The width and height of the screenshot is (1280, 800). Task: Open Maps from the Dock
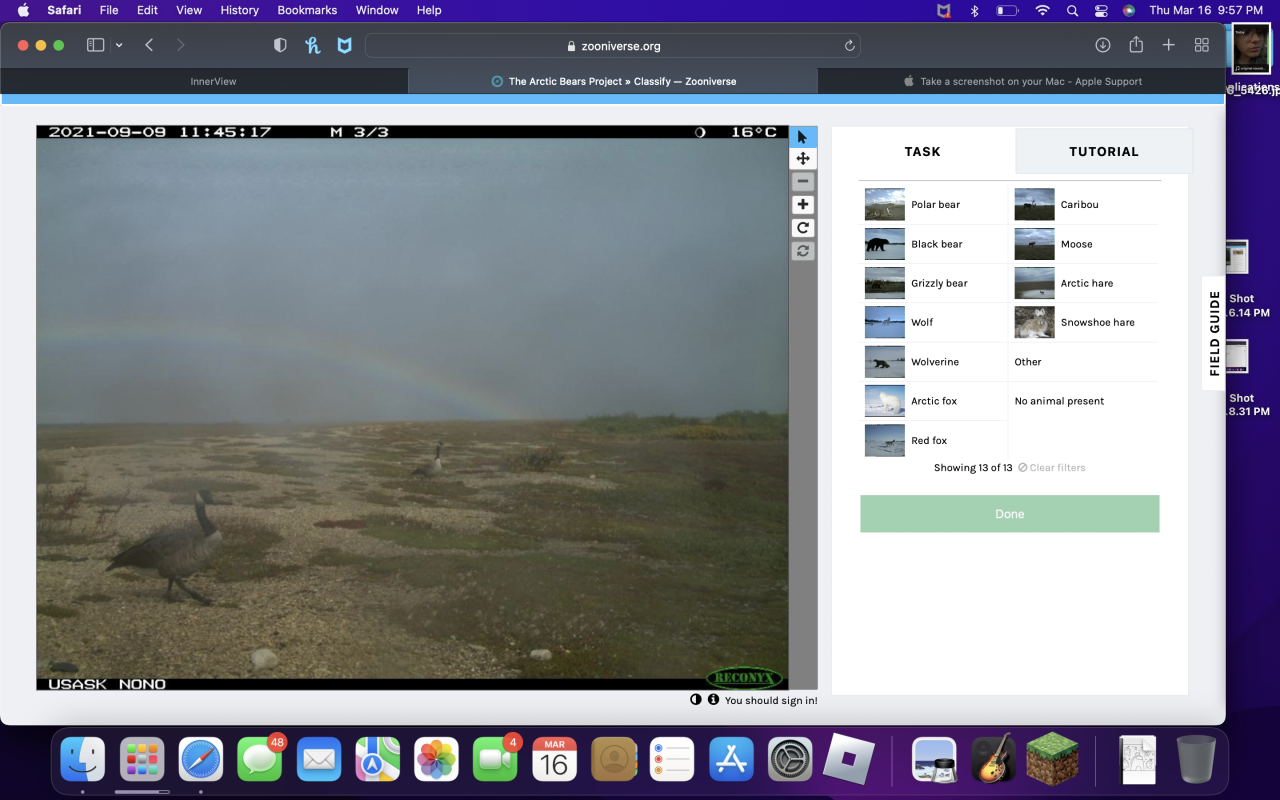pos(378,760)
